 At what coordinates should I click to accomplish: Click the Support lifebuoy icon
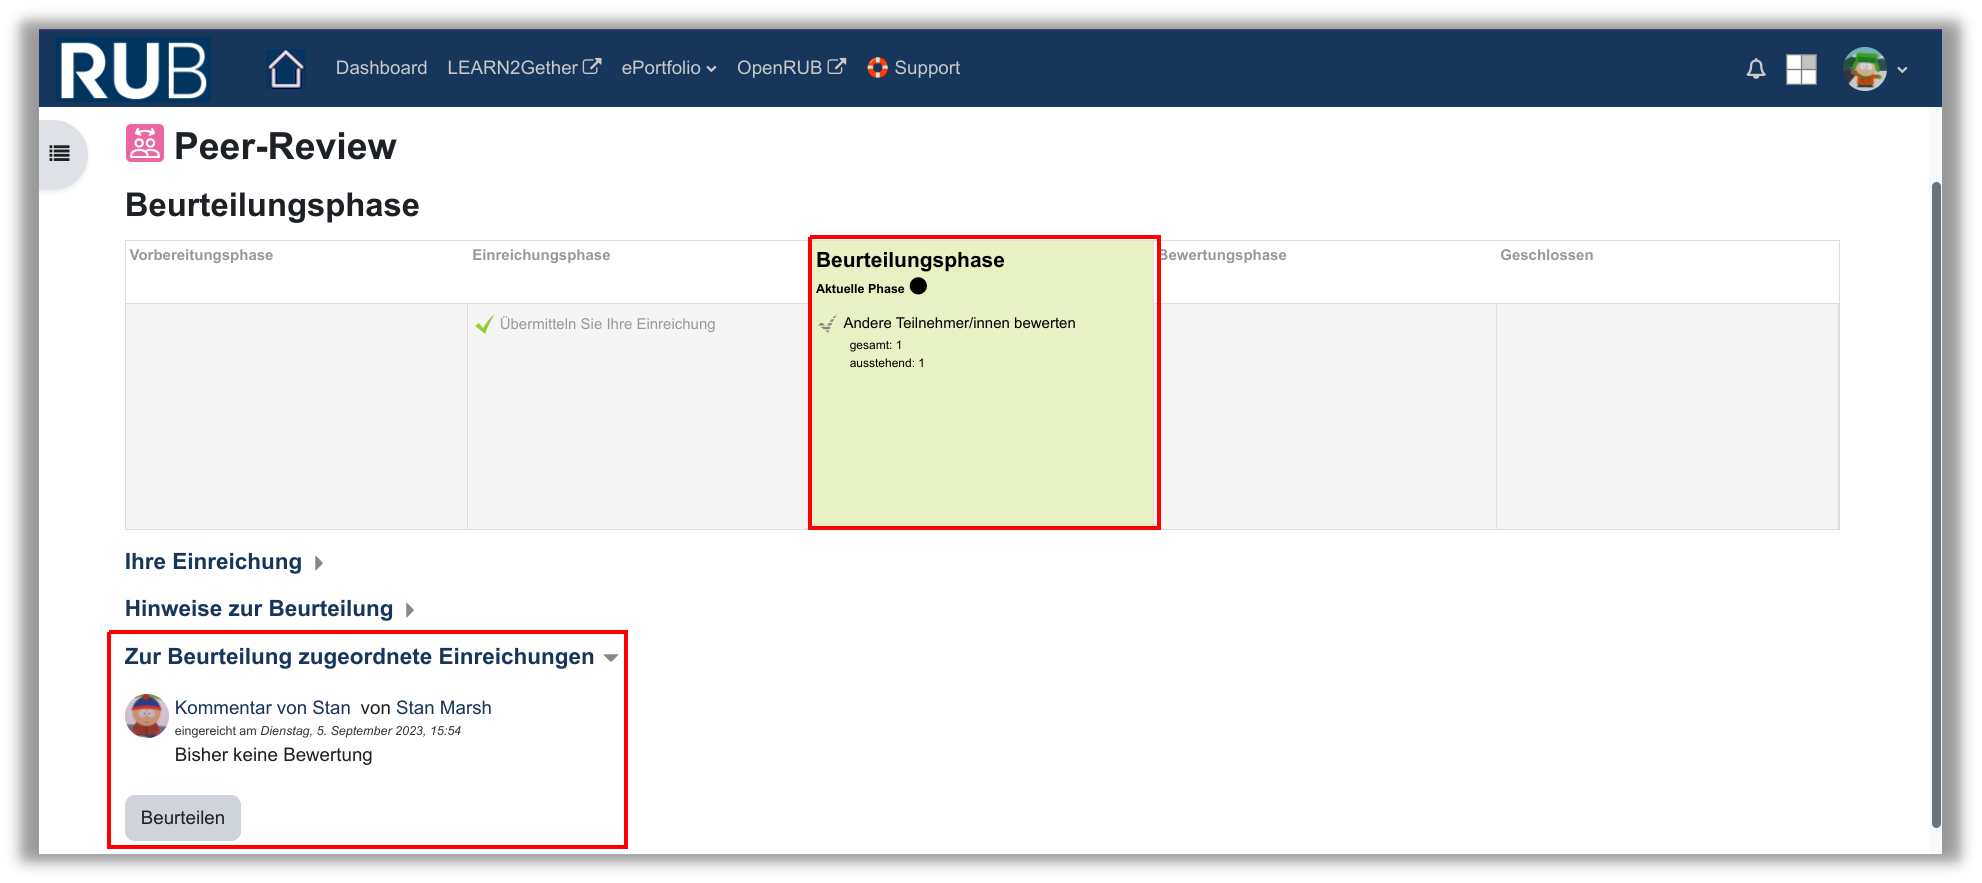[x=877, y=68]
